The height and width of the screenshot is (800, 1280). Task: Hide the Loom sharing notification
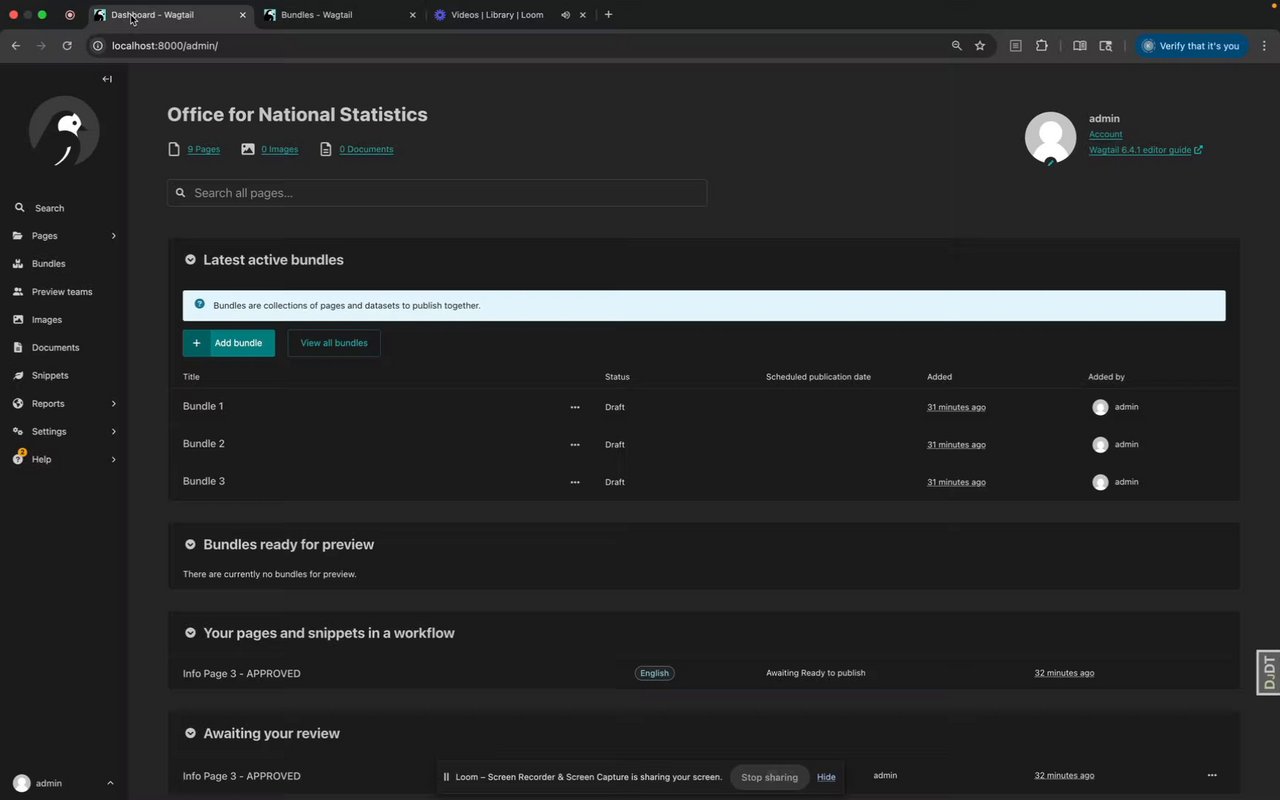826,777
